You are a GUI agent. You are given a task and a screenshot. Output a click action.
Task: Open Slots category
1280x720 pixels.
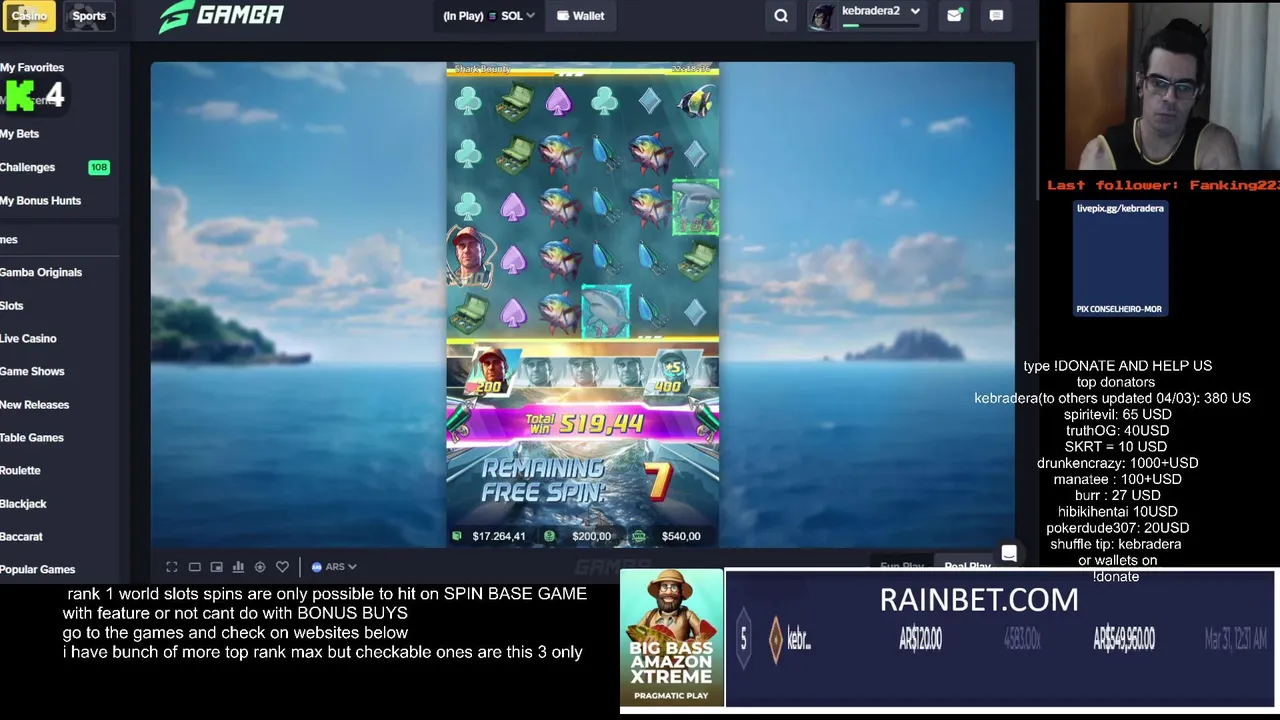click(12, 305)
